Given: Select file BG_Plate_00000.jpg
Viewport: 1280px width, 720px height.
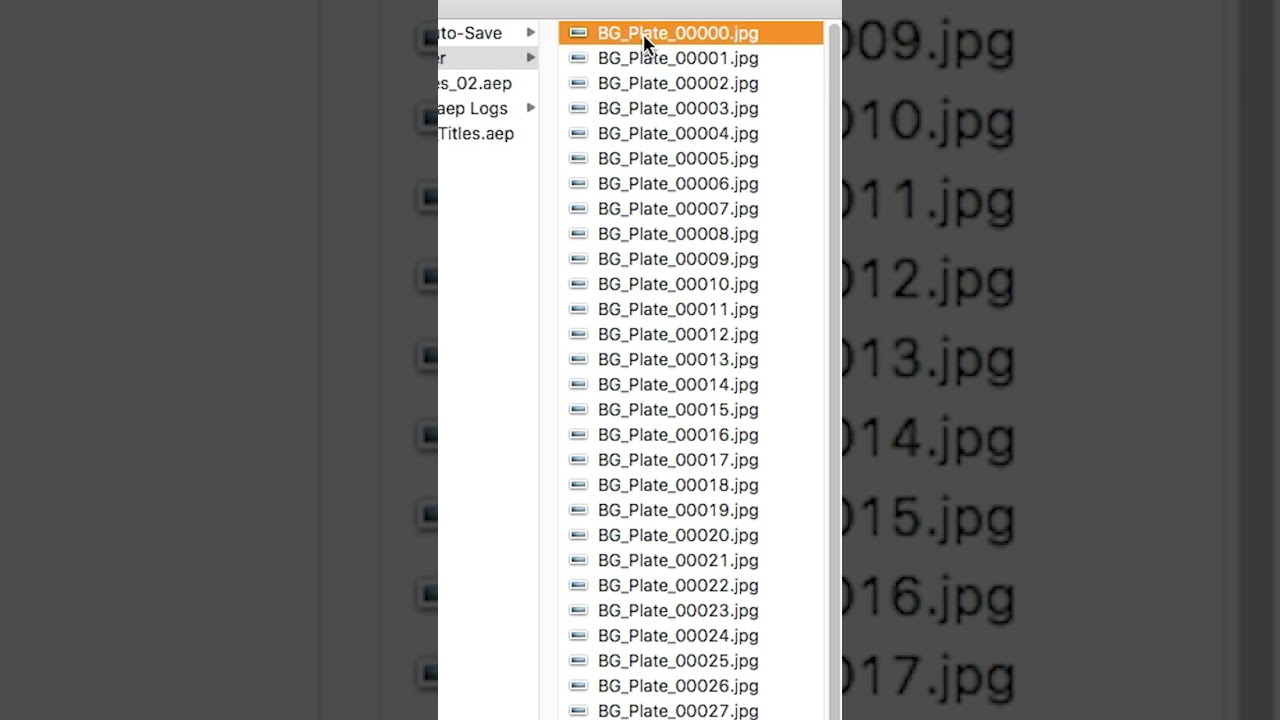Looking at the screenshot, I should pyautogui.click(x=691, y=33).
